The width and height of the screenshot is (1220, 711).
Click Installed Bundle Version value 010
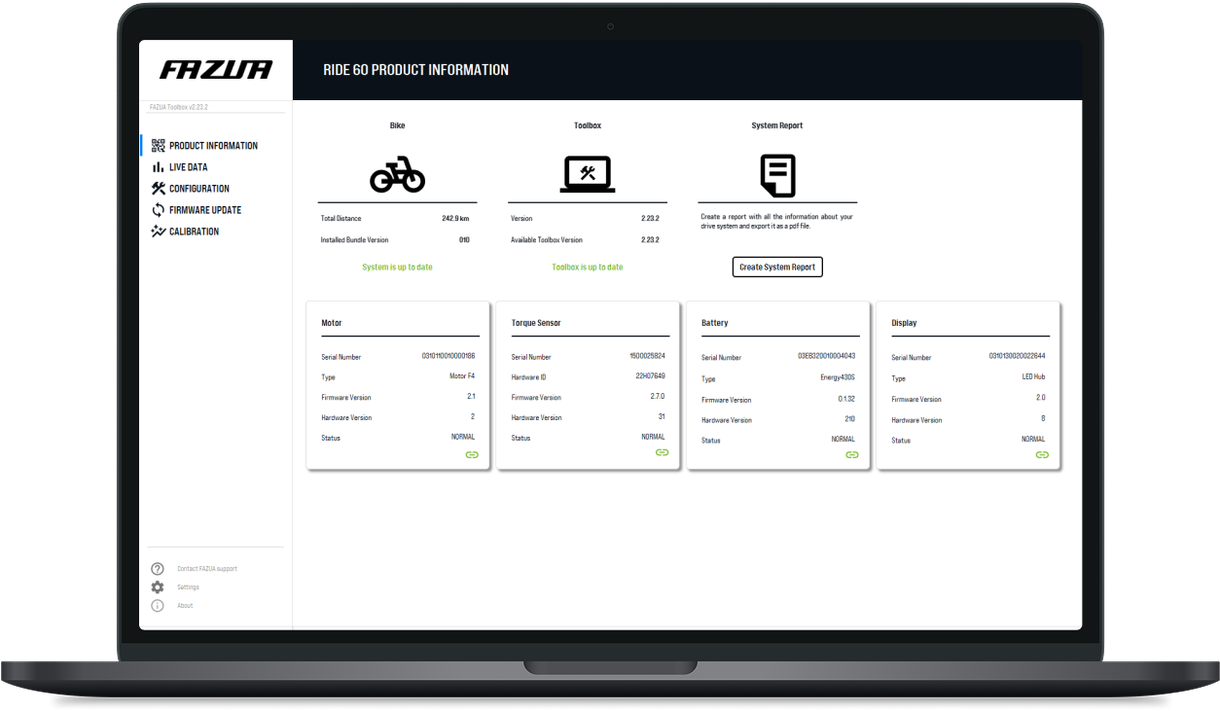point(464,240)
